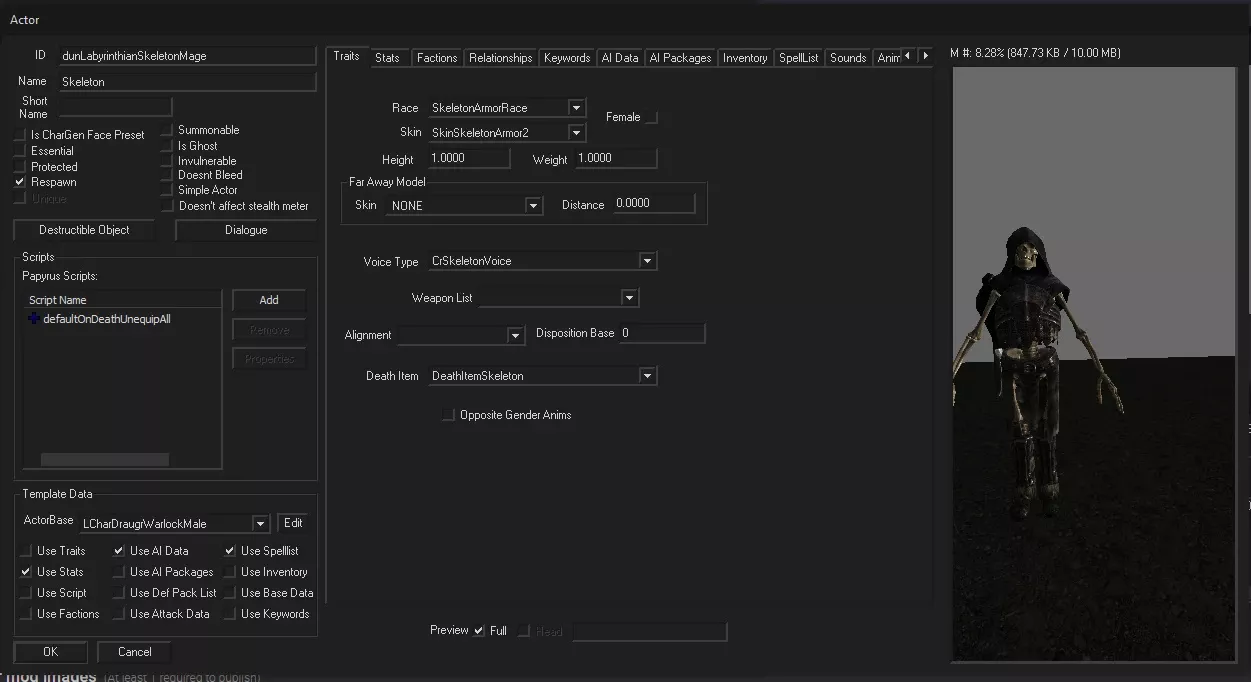
Task: Check Use Base Data option
Action: pos(230,593)
